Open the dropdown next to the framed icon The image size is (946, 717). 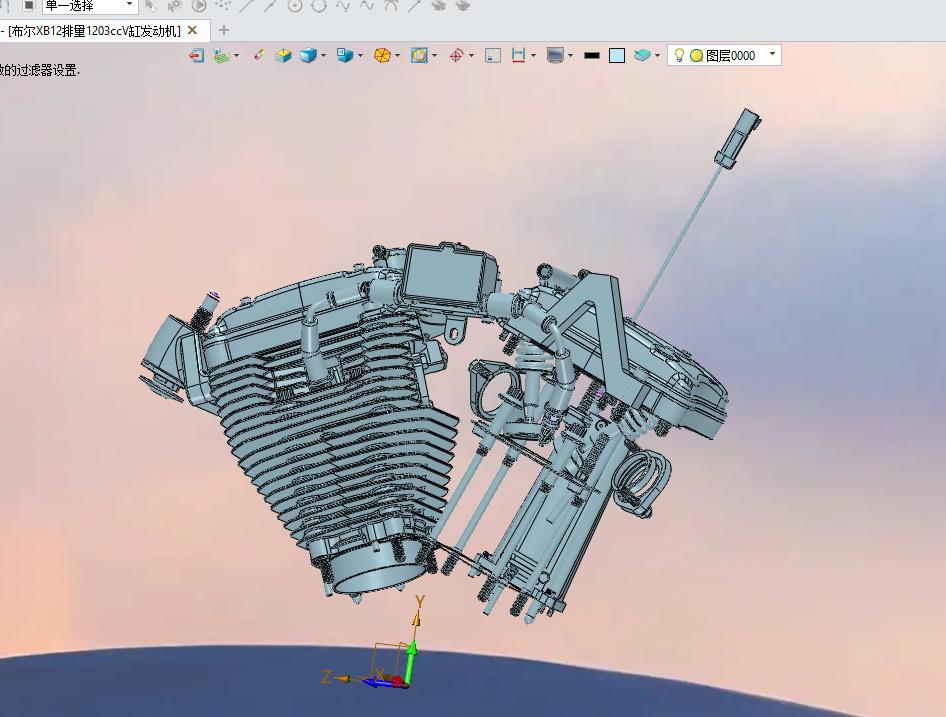coord(434,56)
